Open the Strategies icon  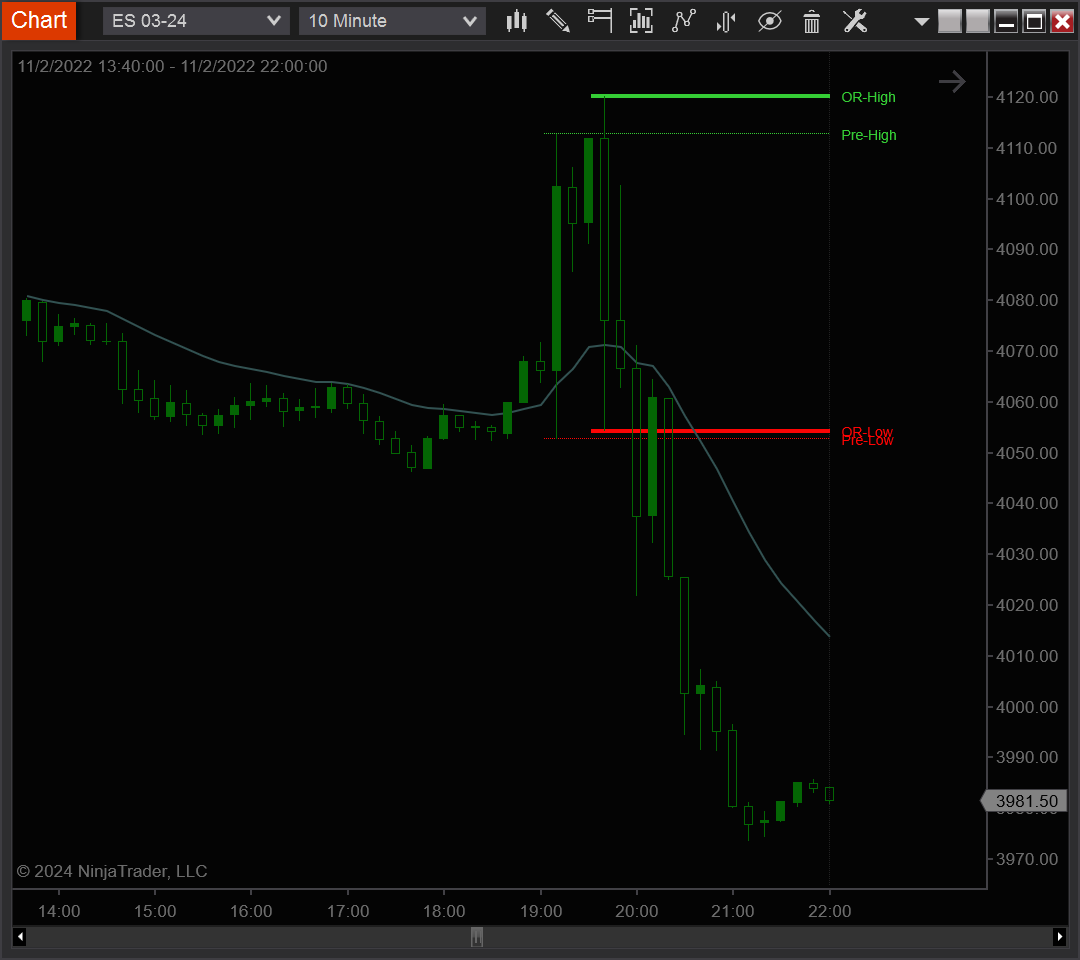tap(726, 21)
